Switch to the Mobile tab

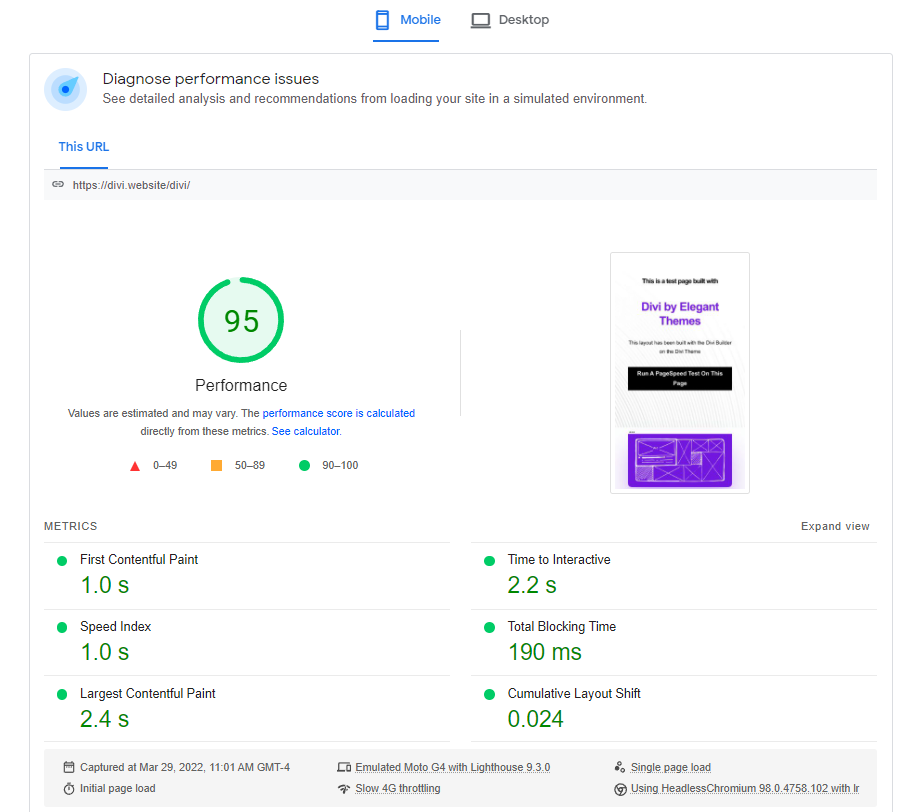point(406,20)
